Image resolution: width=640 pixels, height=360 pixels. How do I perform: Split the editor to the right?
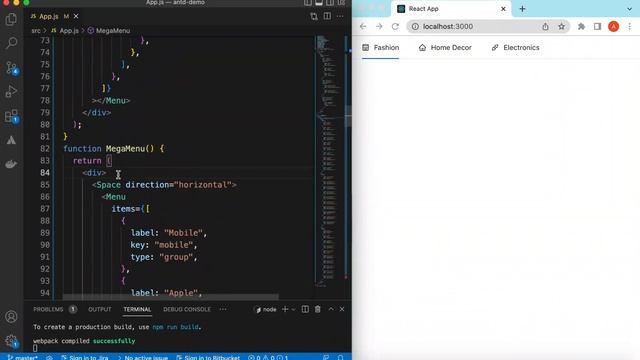(x=327, y=16)
